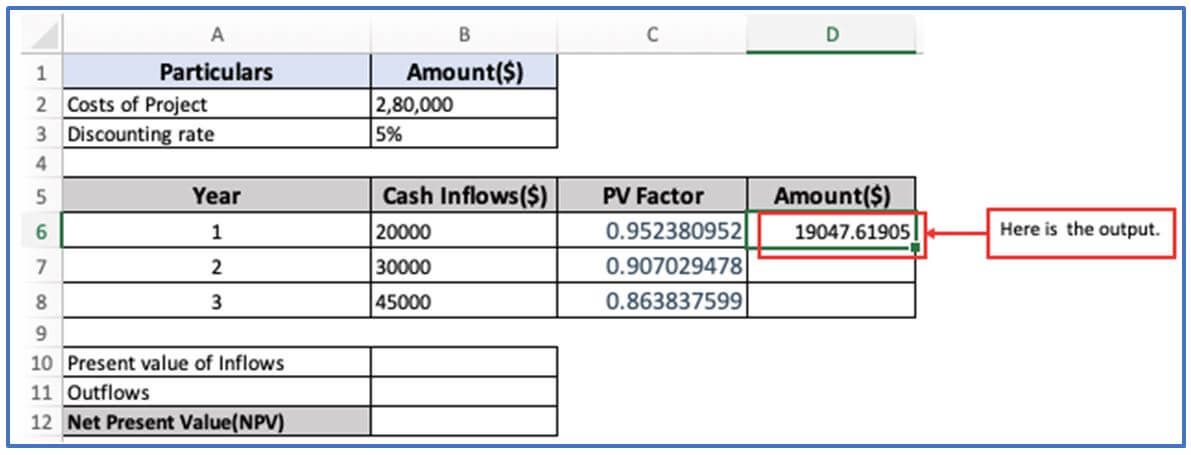Select the Costs of Project cell
1191x455 pixels.
[x=216, y=104]
